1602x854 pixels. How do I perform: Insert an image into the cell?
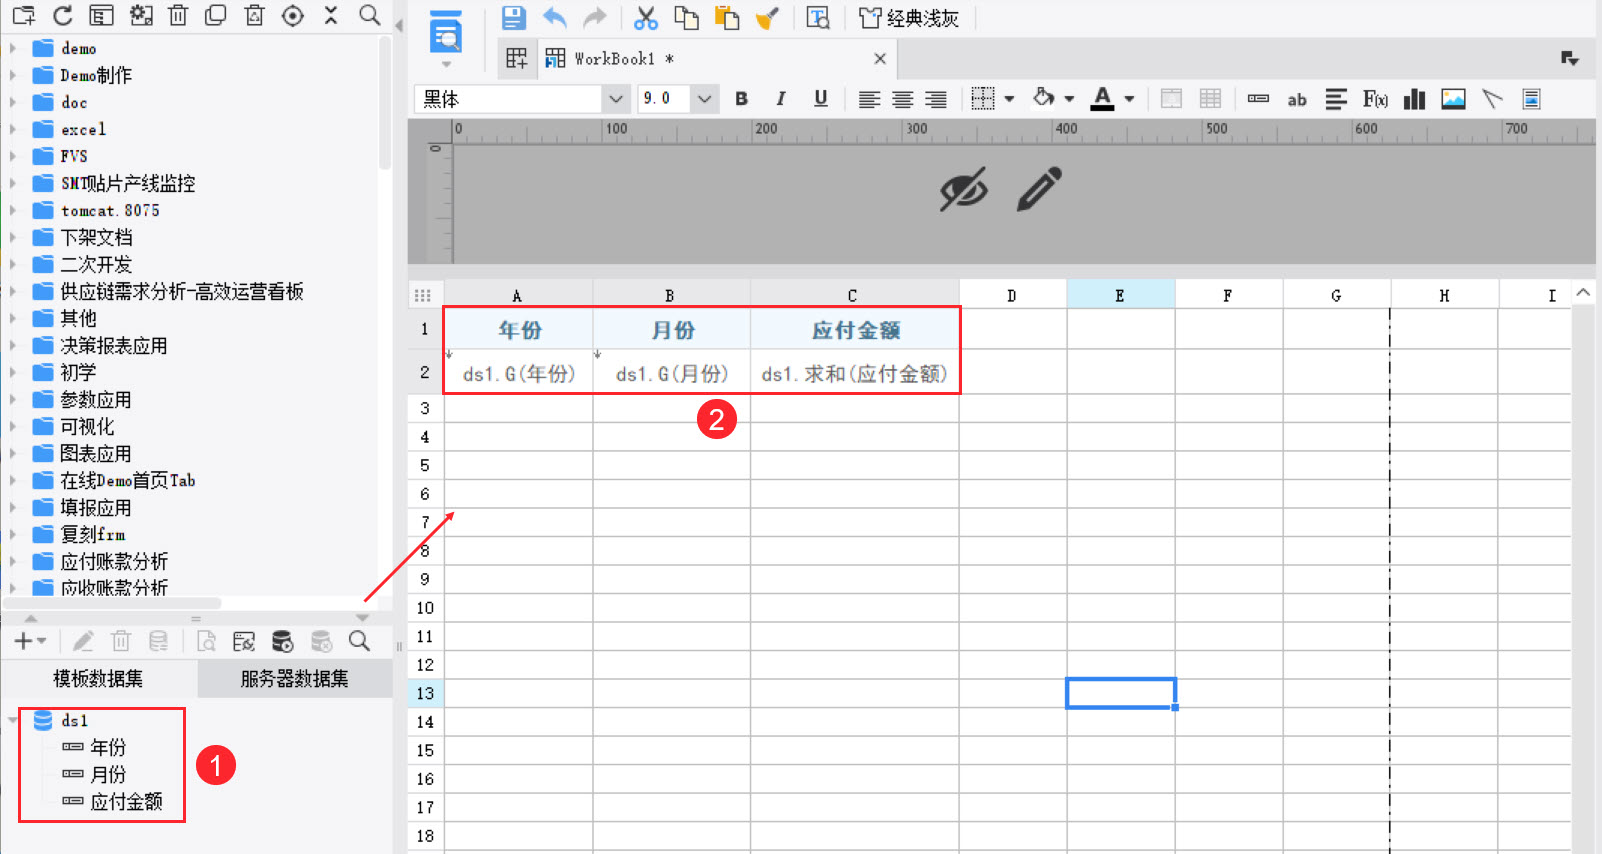(1453, 98)
